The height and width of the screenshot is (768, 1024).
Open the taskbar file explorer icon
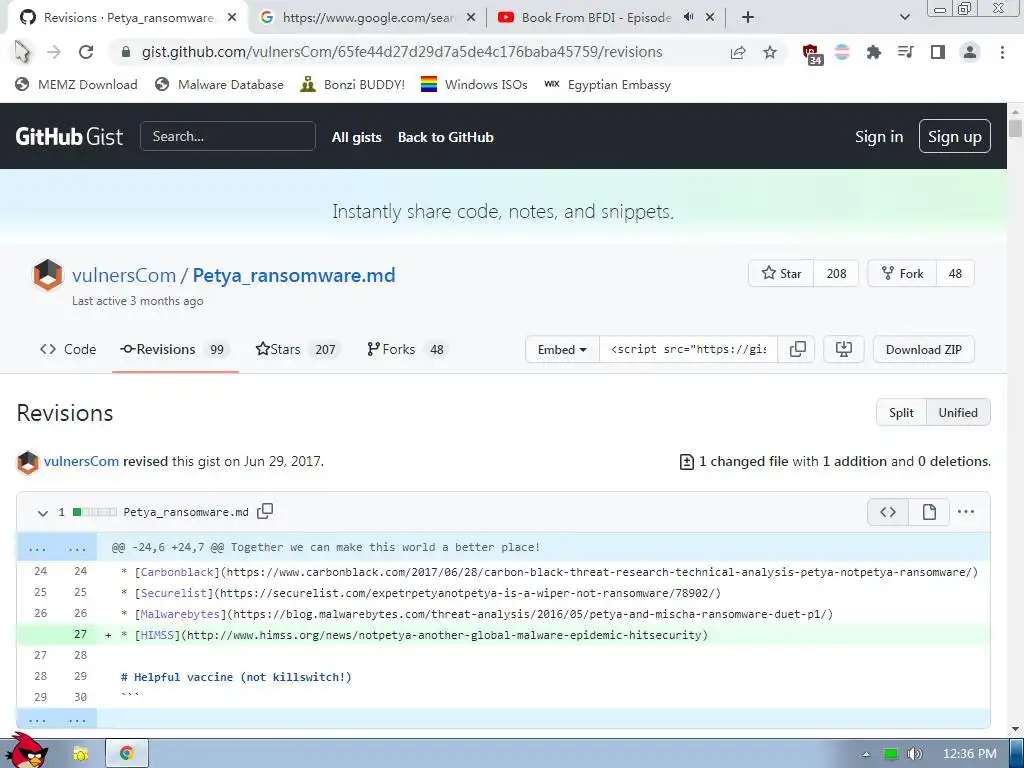81,754
